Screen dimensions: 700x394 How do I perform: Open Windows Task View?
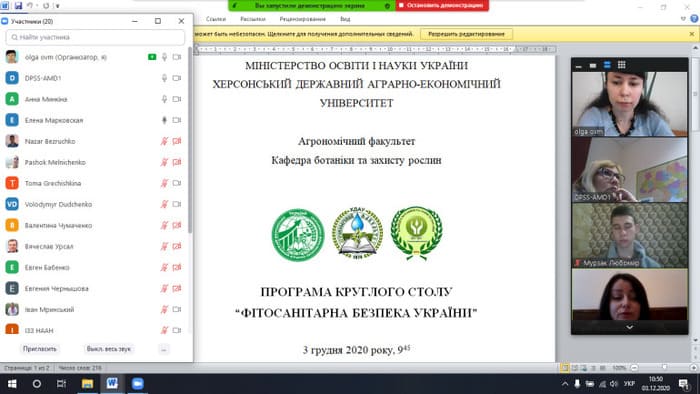[61, 384]
